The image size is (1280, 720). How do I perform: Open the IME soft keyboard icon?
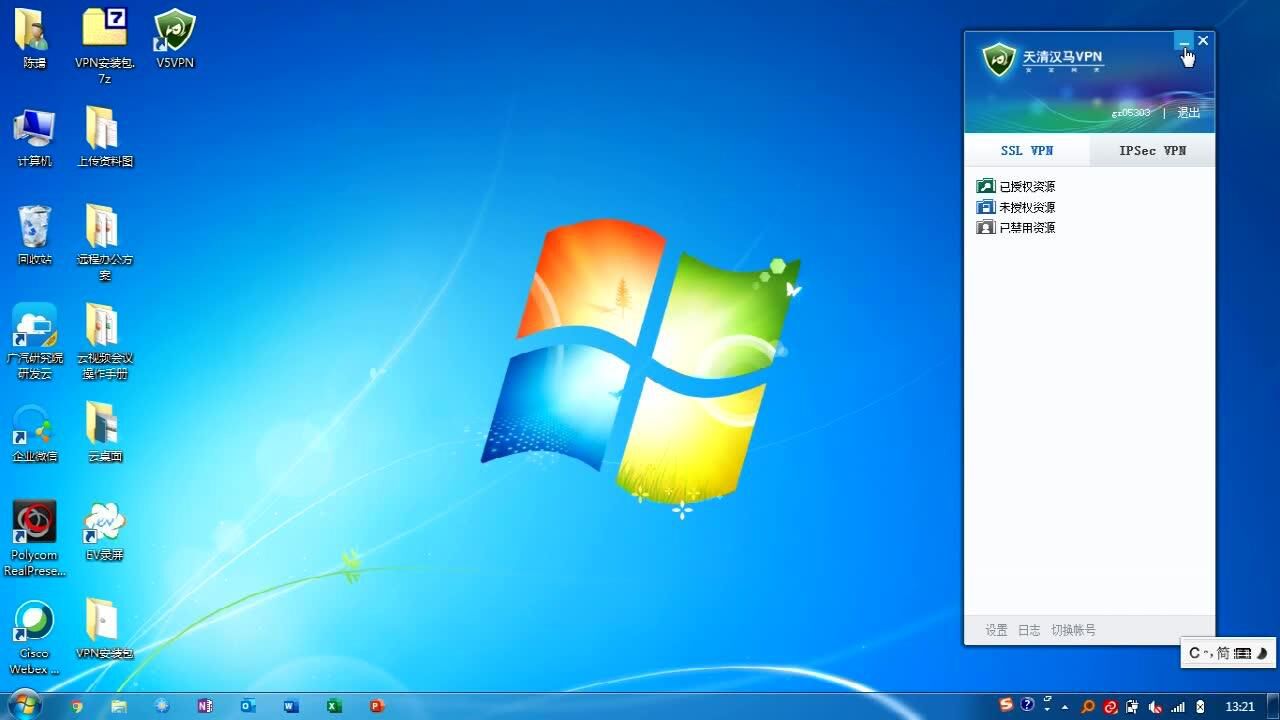1242,653
